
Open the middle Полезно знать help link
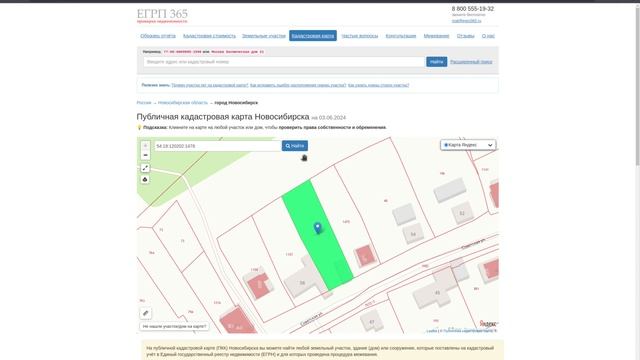[x=298, y=85]
